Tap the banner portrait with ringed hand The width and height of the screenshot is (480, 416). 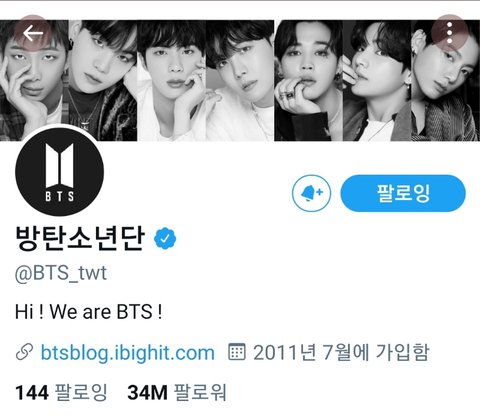309,80
